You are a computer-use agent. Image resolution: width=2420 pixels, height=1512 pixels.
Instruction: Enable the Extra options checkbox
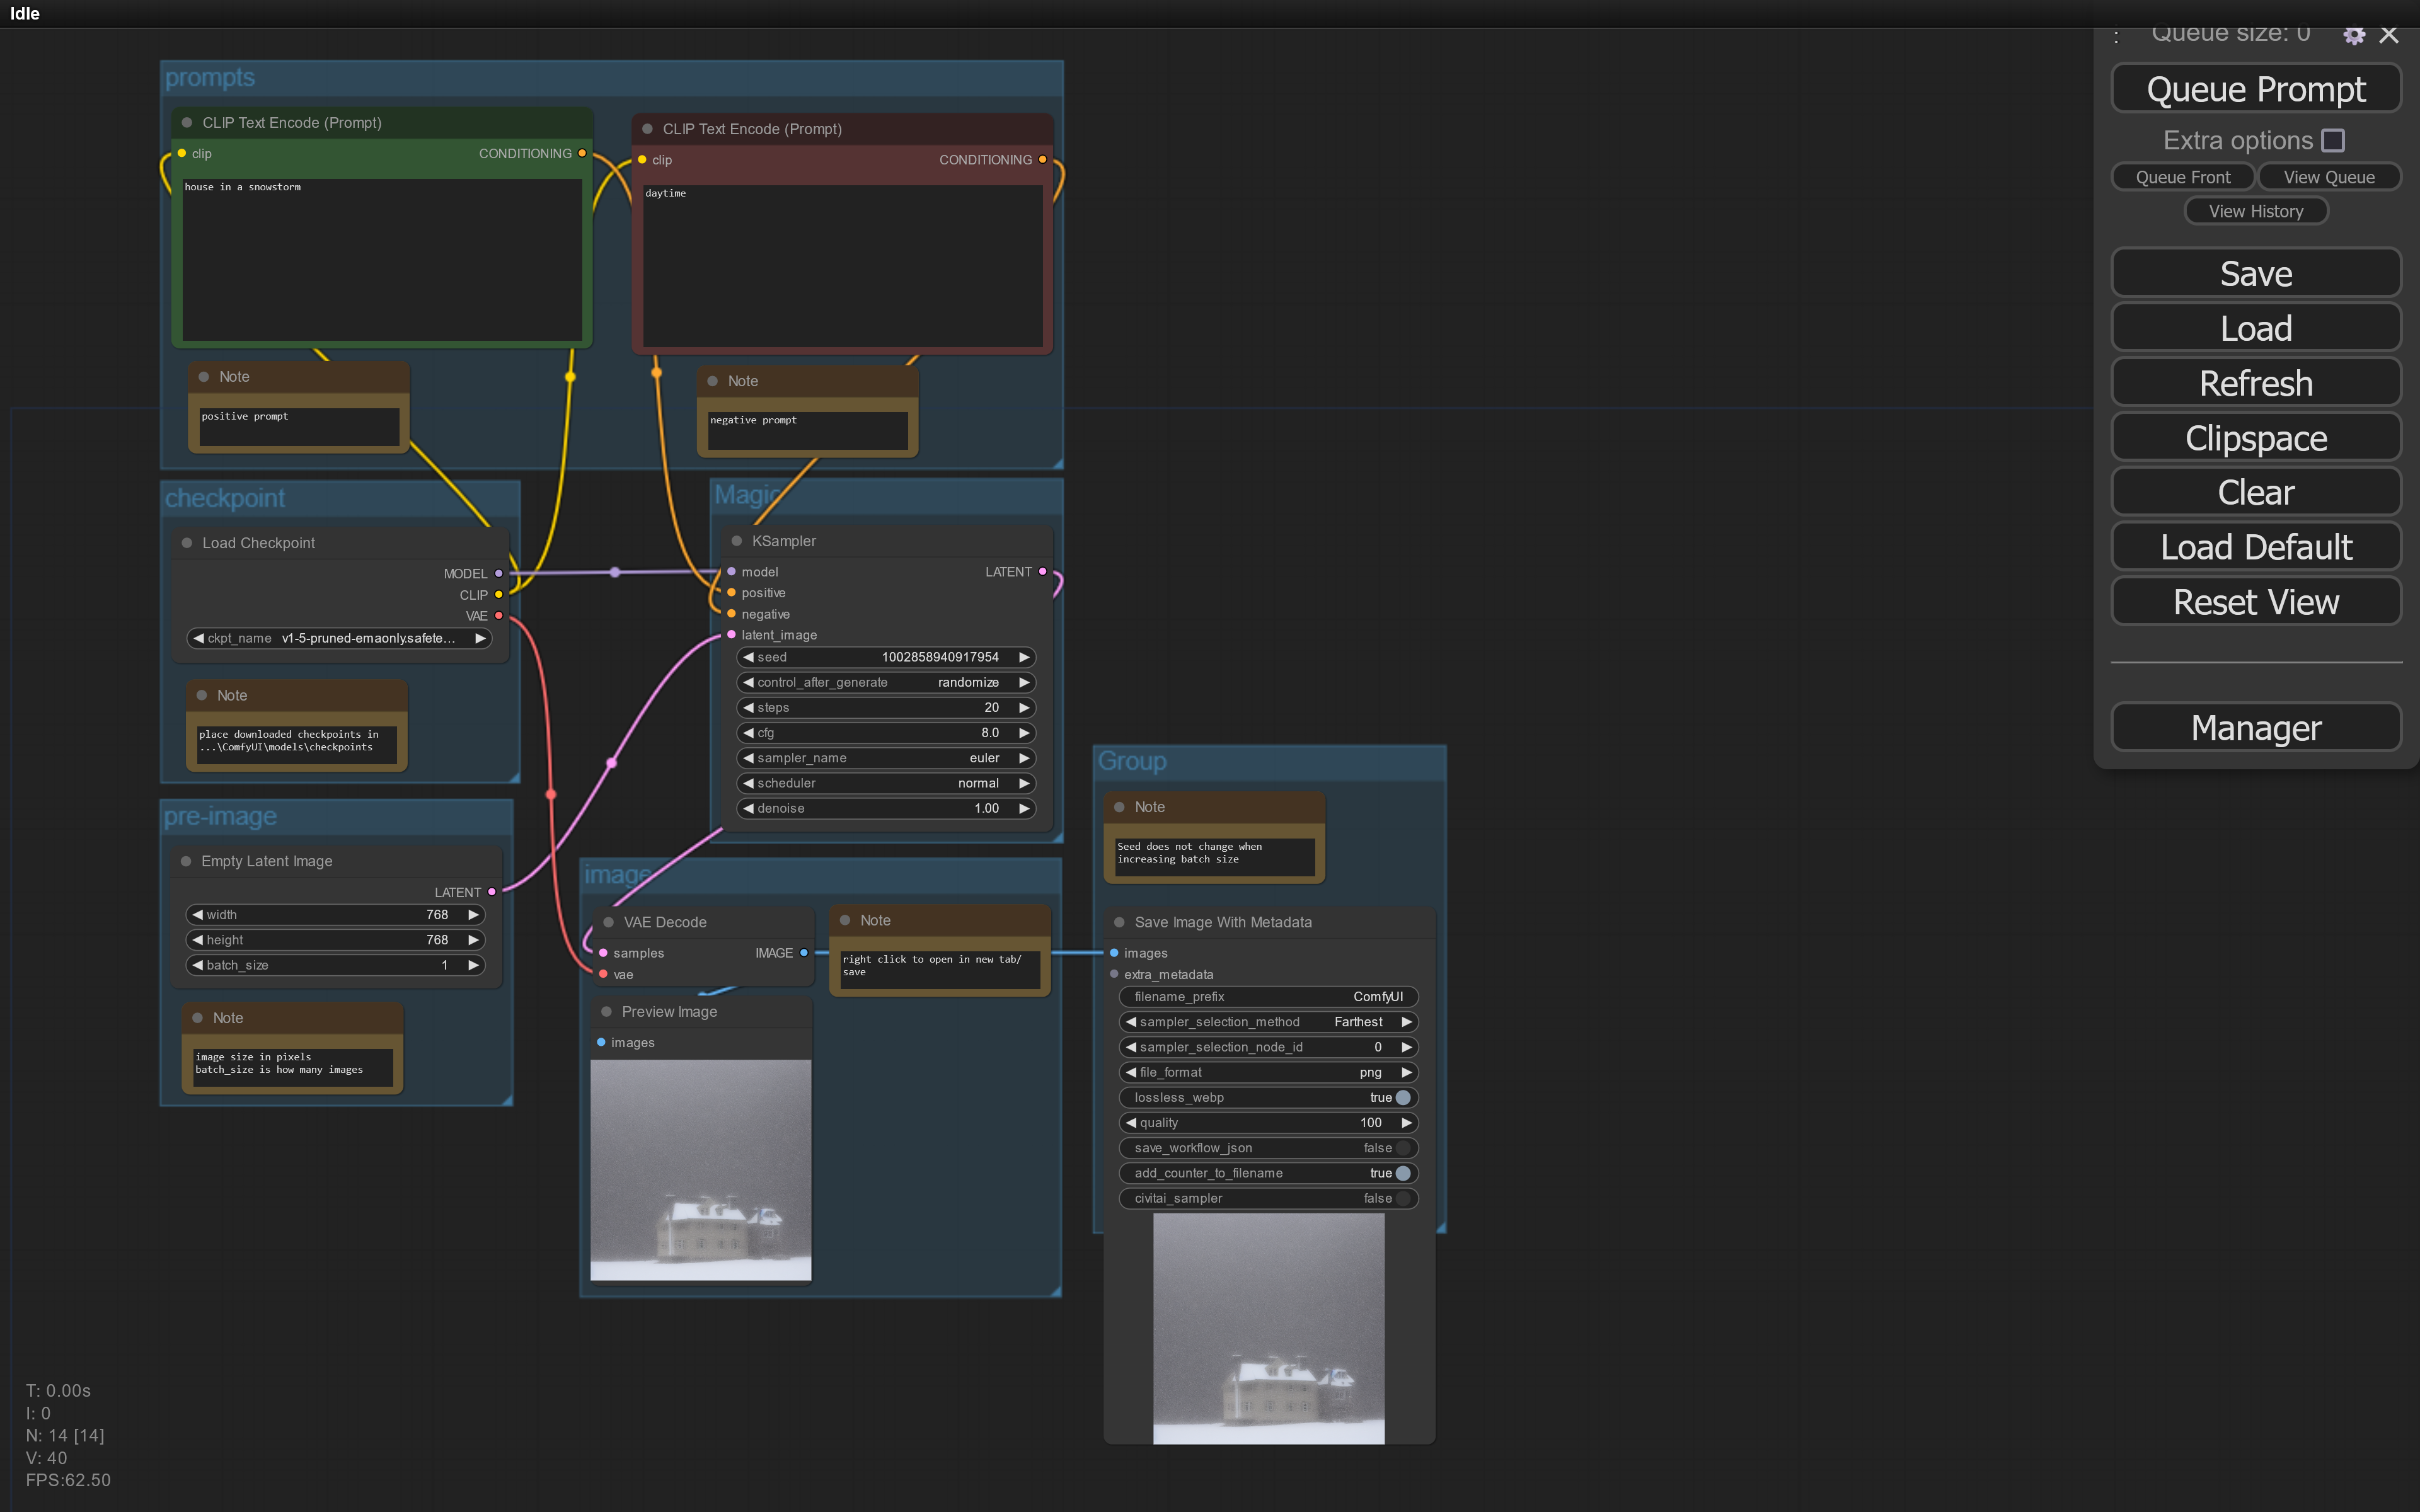(x=2333, y=141)
